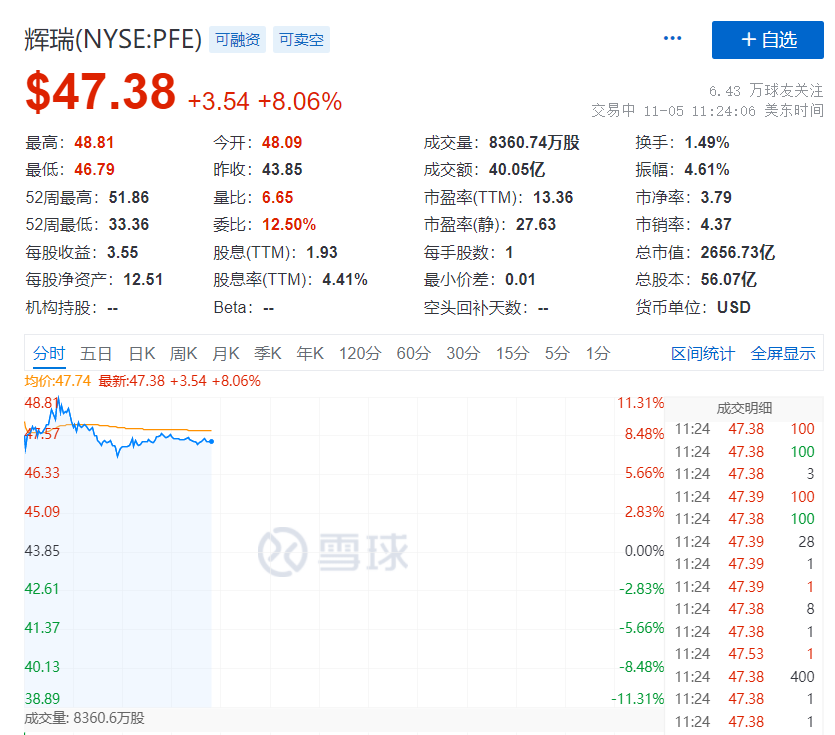Select the 15分 chart interval tab
This screenshot has width=835, height=735.
point(512,353)
